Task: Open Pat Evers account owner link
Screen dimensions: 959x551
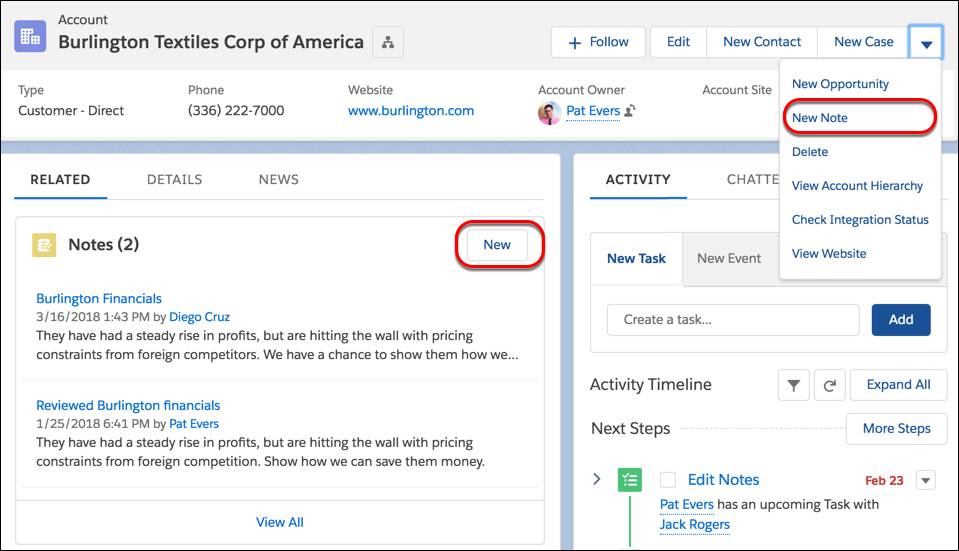Action: 593,111
